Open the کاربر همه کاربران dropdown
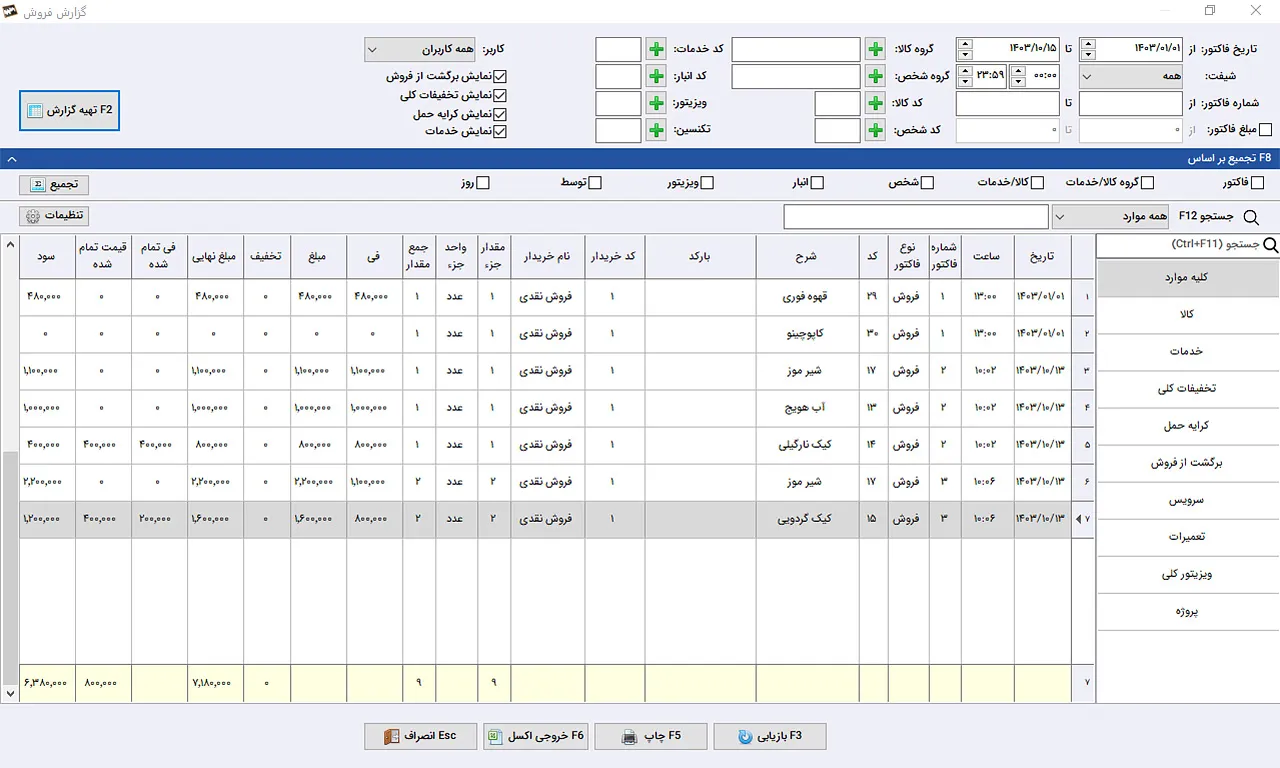This screenshot has width=1280, height=768. pyautogui.click(x=420, y=49)
